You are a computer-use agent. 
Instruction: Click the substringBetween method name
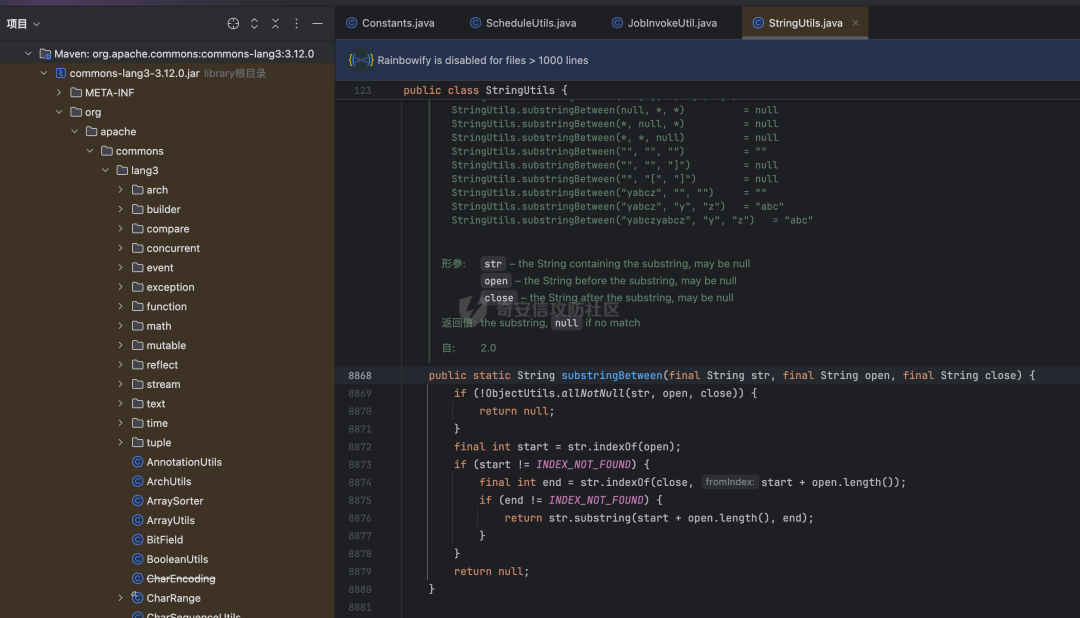612,375
